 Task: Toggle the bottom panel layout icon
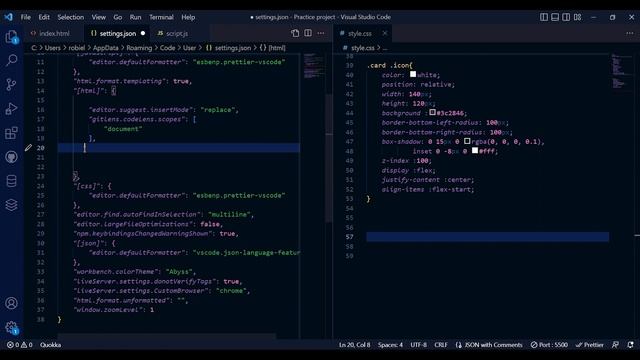[555, 17]
